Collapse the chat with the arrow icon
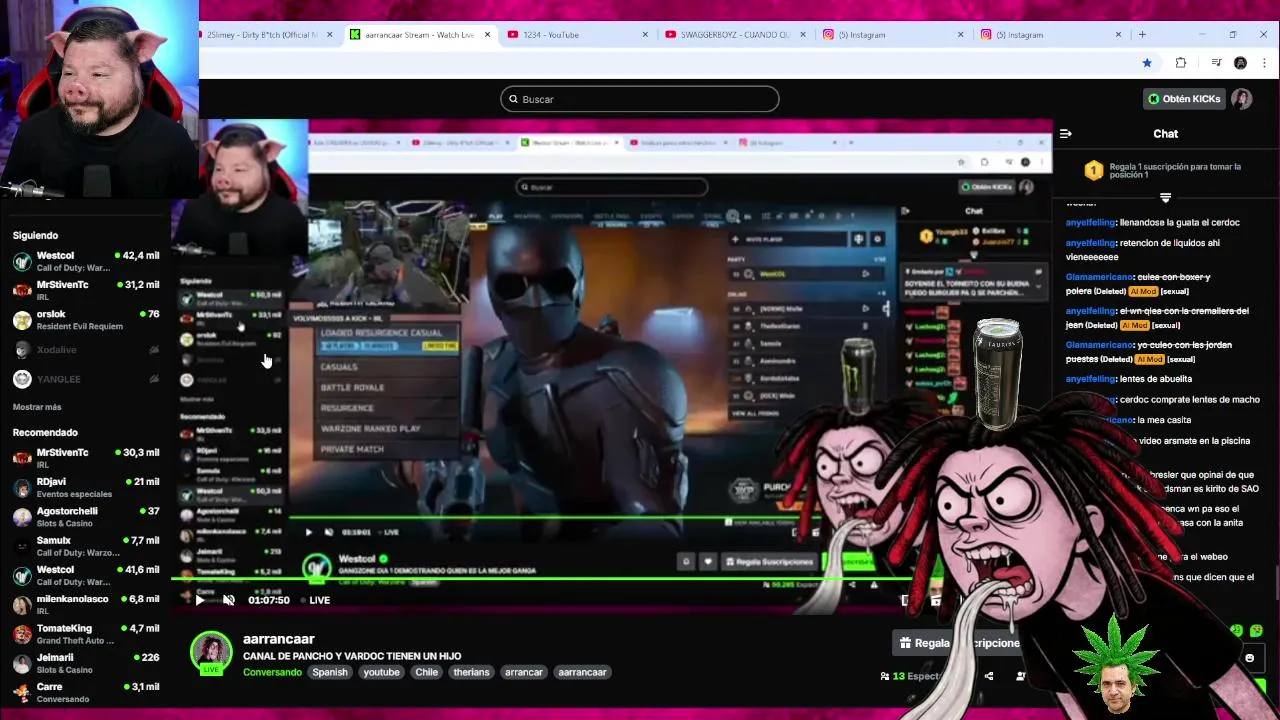Screen dimensions: 1280x720 (1066, 133)
